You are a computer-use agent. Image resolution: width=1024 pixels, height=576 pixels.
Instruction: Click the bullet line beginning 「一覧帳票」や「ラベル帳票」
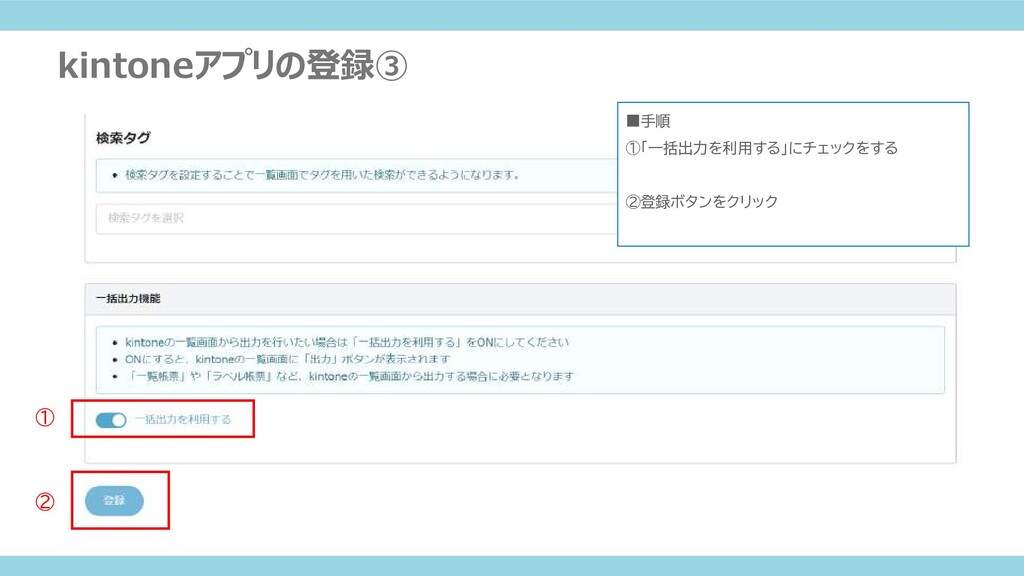(349, 376)
